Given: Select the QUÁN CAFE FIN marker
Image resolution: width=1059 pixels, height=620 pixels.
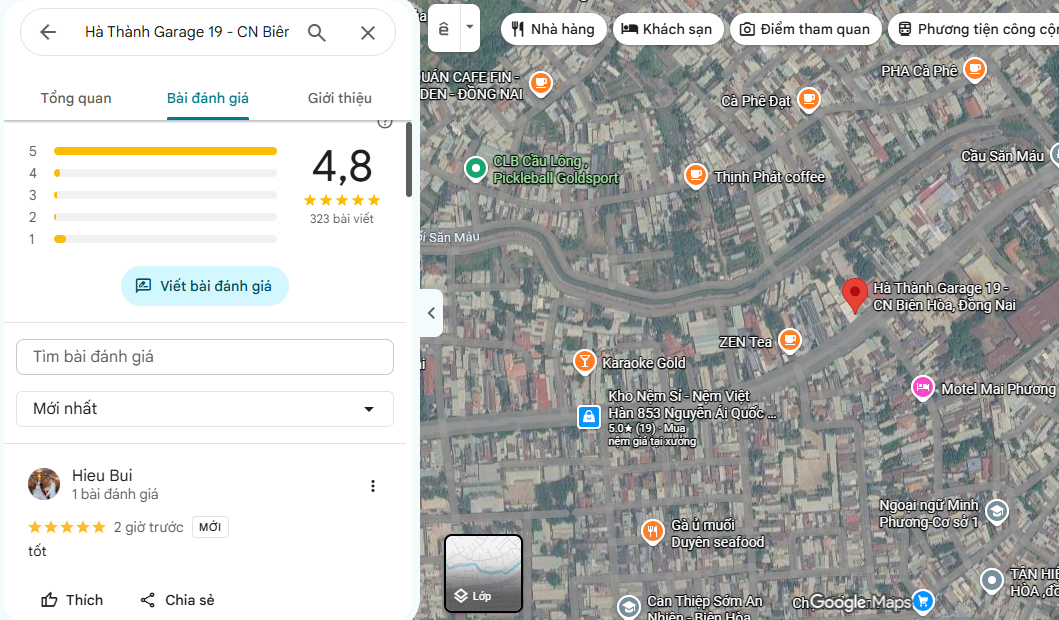Looking at the screenshot, I should tap(540, 83).
